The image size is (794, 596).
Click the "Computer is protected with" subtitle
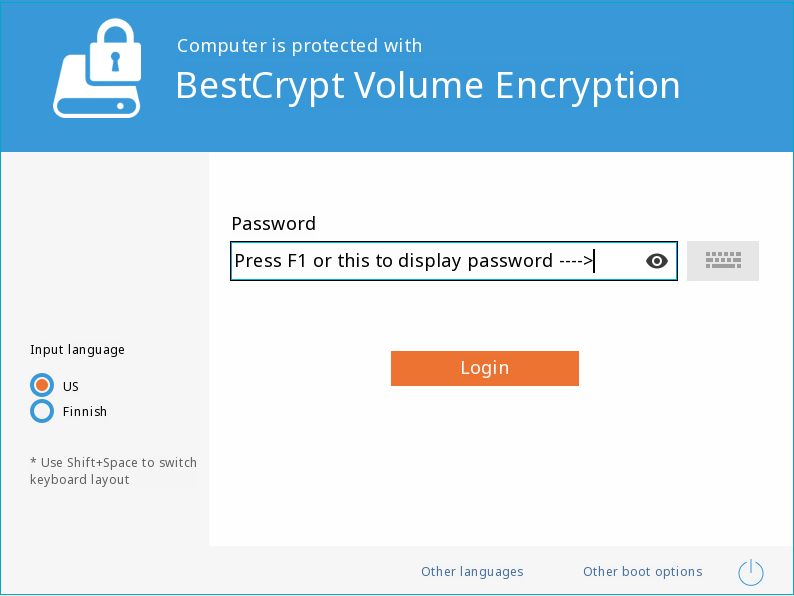[x=299, y=46]
